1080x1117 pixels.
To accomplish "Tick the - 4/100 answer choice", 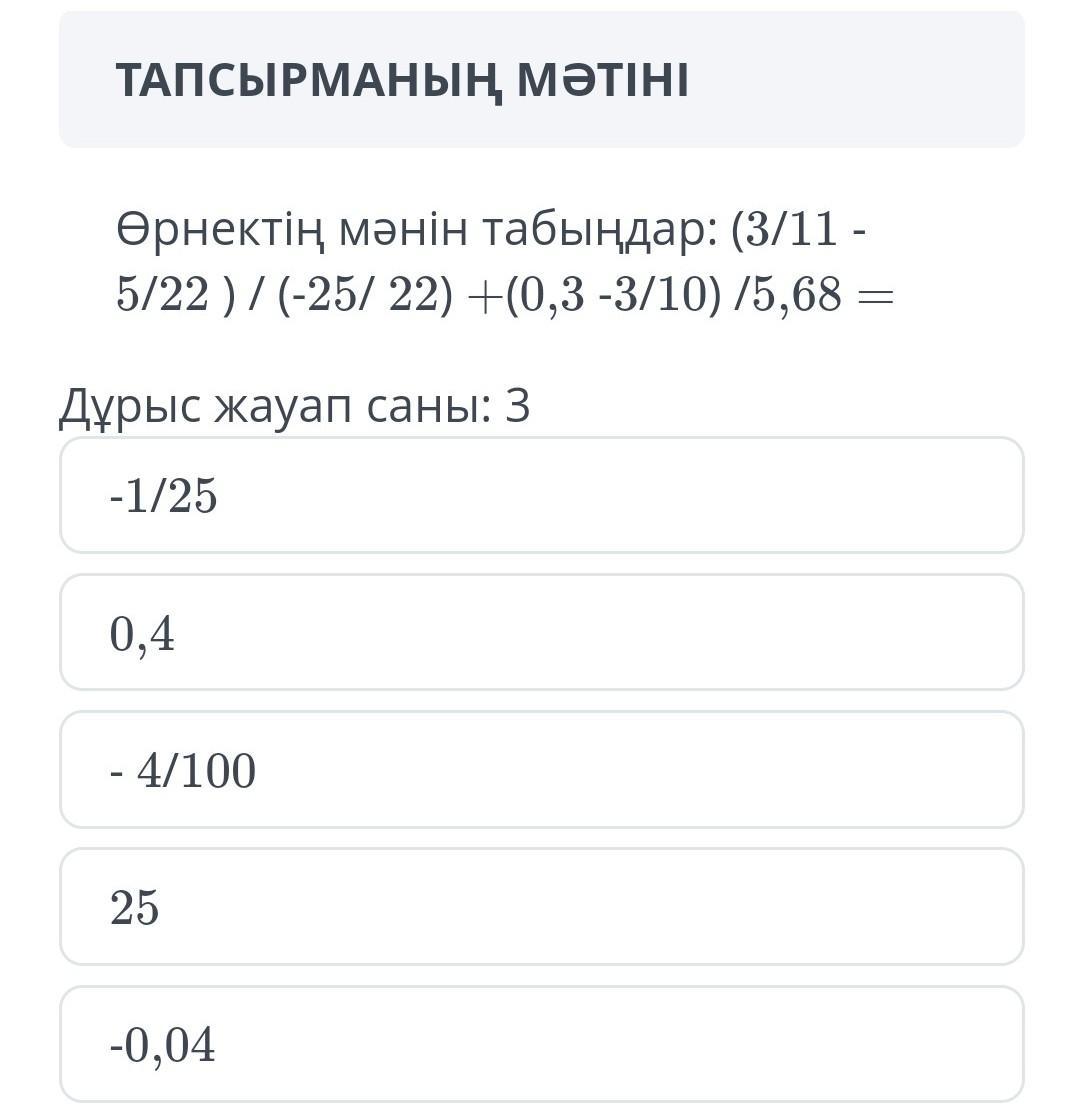I will (x=541, y=769).
